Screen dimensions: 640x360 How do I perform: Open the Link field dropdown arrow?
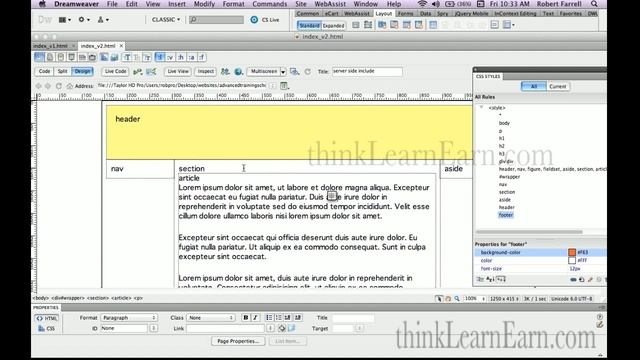click(x=270, y=328)
